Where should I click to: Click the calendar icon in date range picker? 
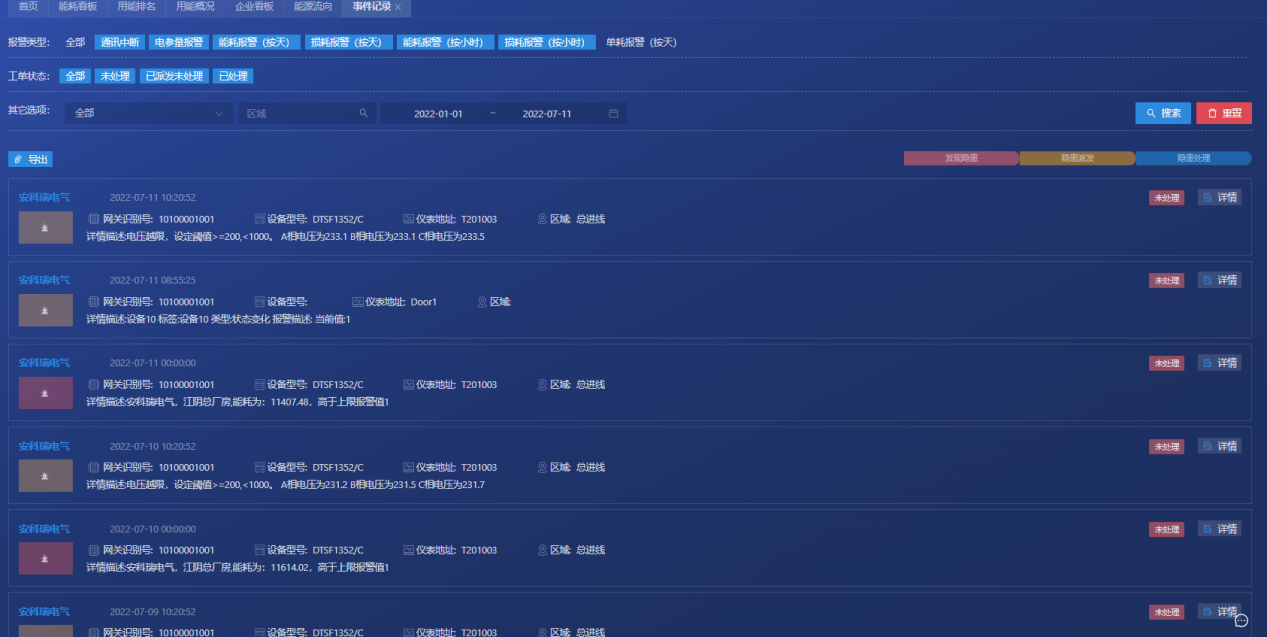613,114
